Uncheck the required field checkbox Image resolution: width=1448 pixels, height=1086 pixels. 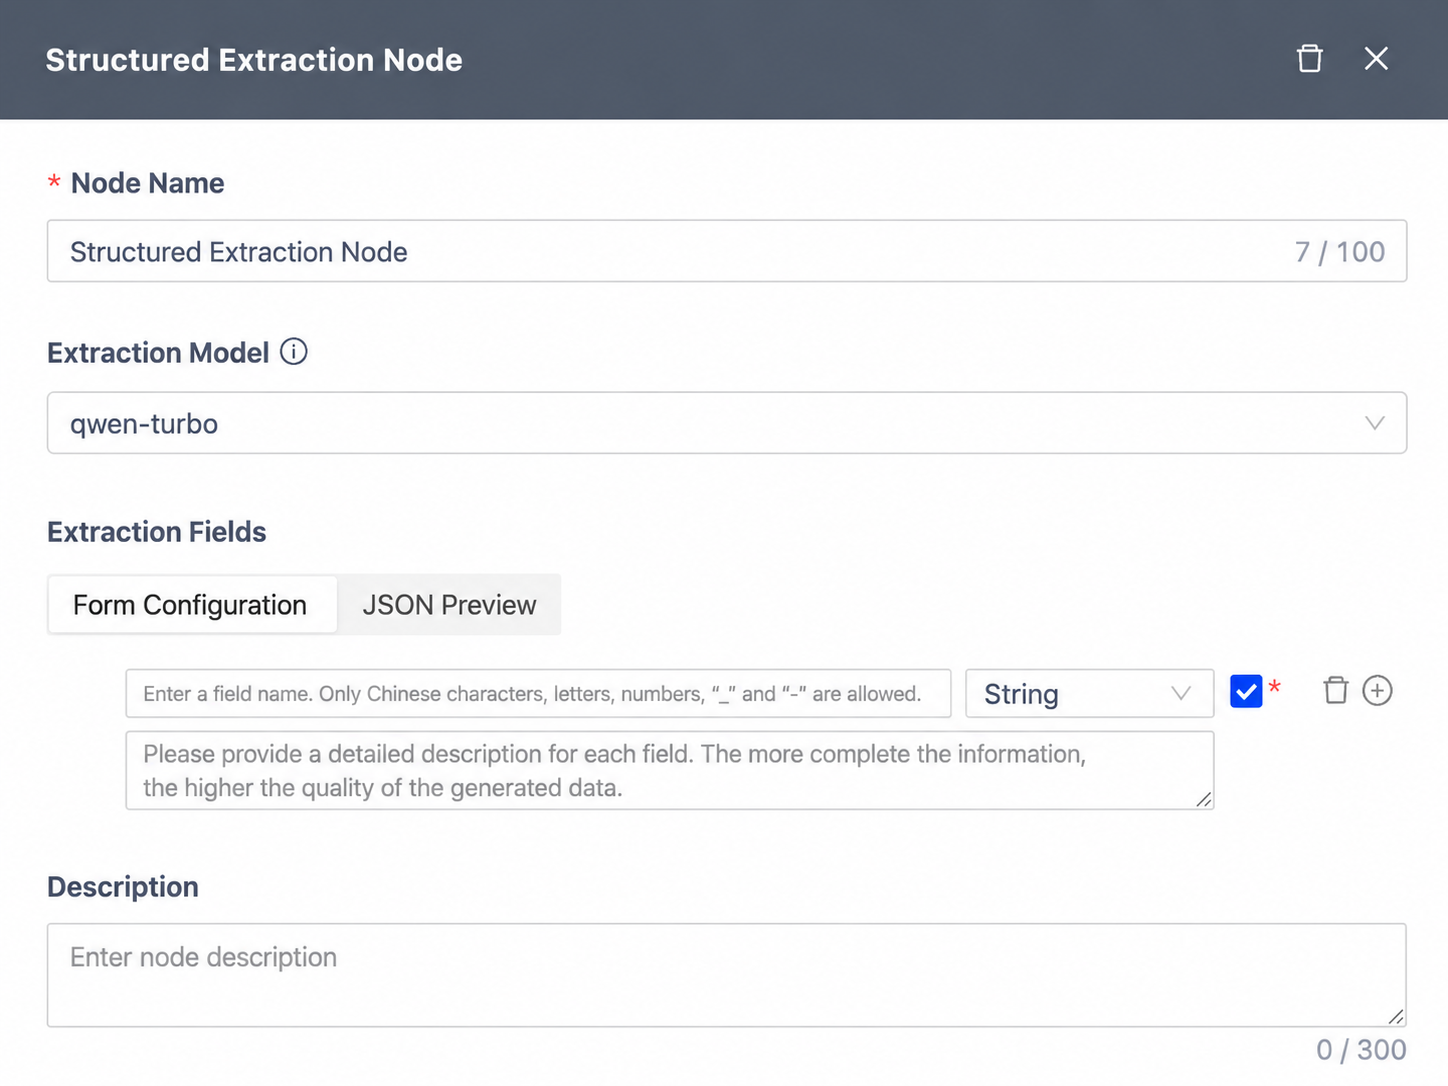(x=1246, y=691)
